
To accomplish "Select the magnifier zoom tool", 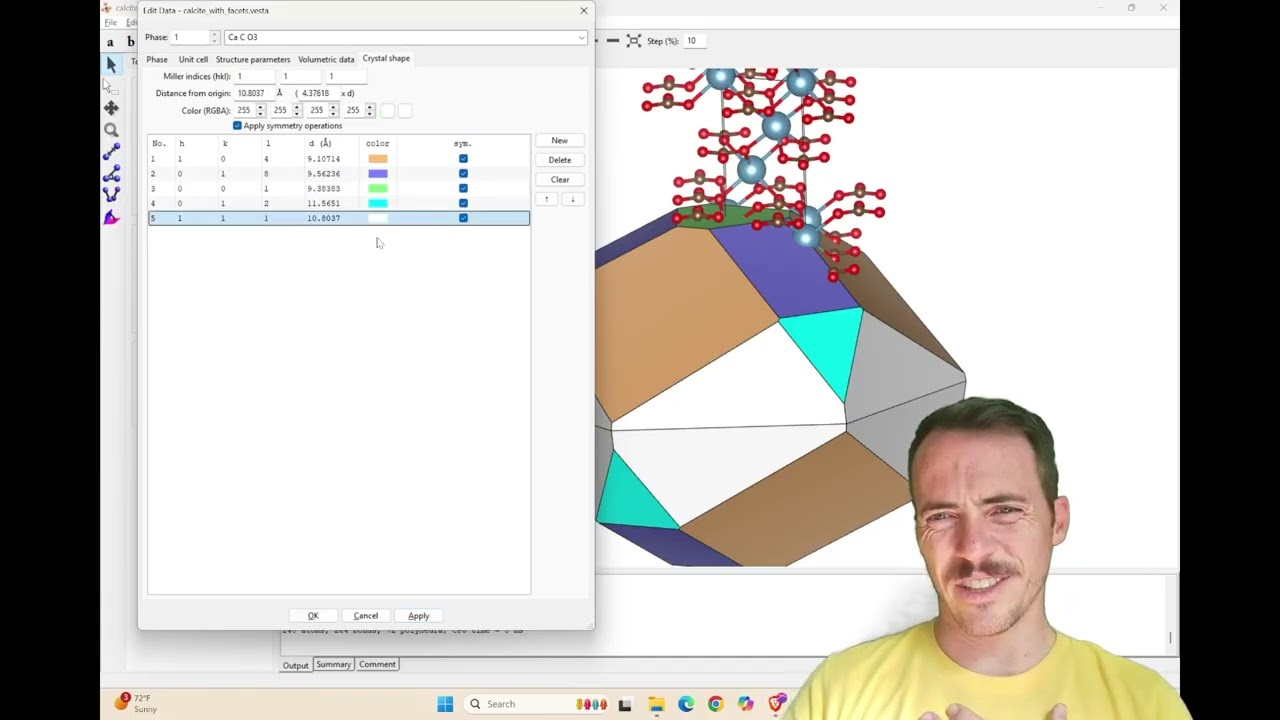I will pyautogui.click(x=111, y=130).
